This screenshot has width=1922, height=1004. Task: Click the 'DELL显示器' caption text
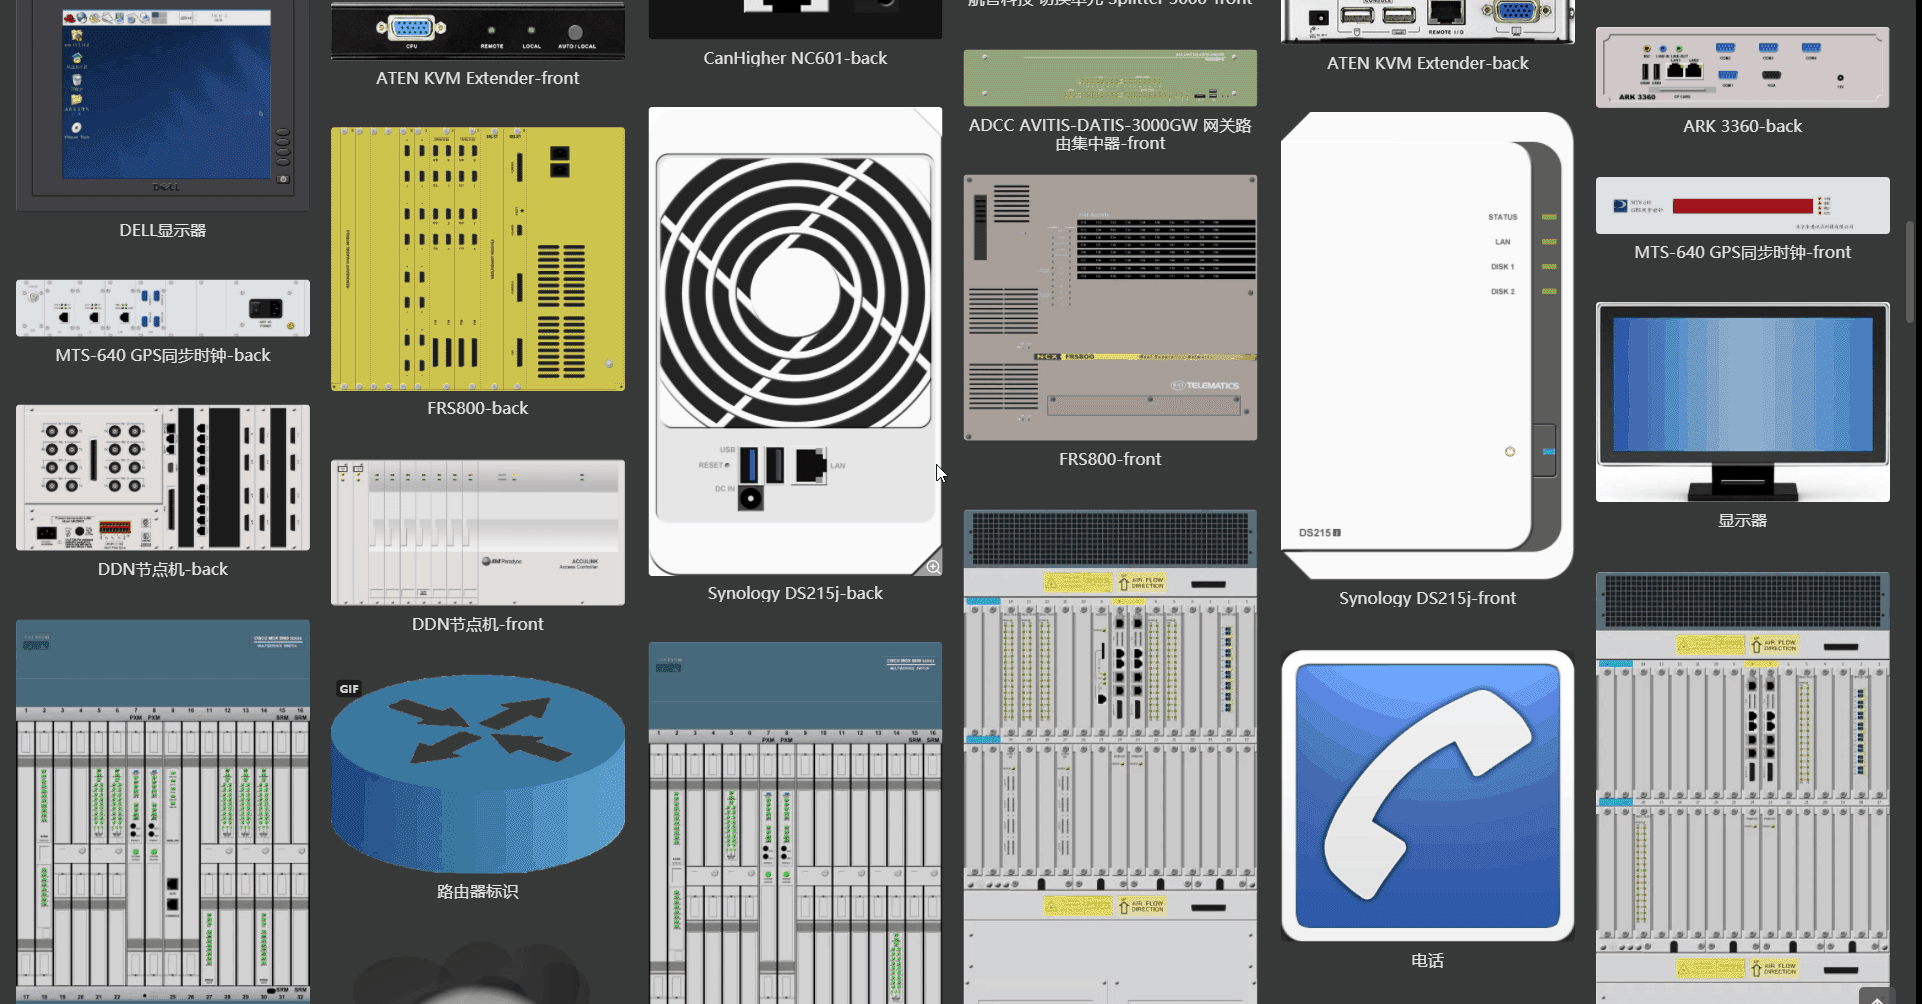(x=163, y=231)
